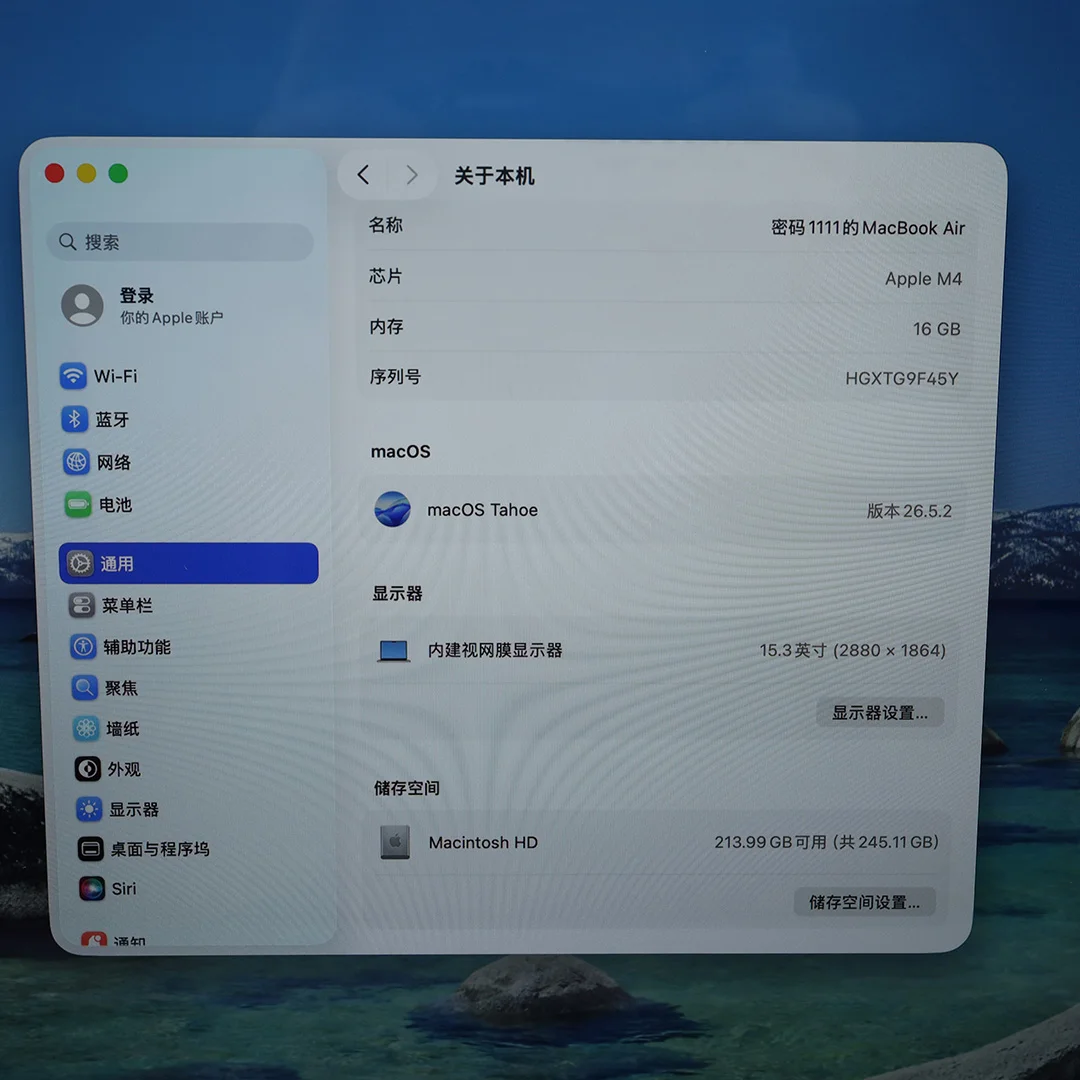Click the search magnifier icon in 搜索 field
The height and width of the screenshot is (1080, 1080).
[68, 242]
